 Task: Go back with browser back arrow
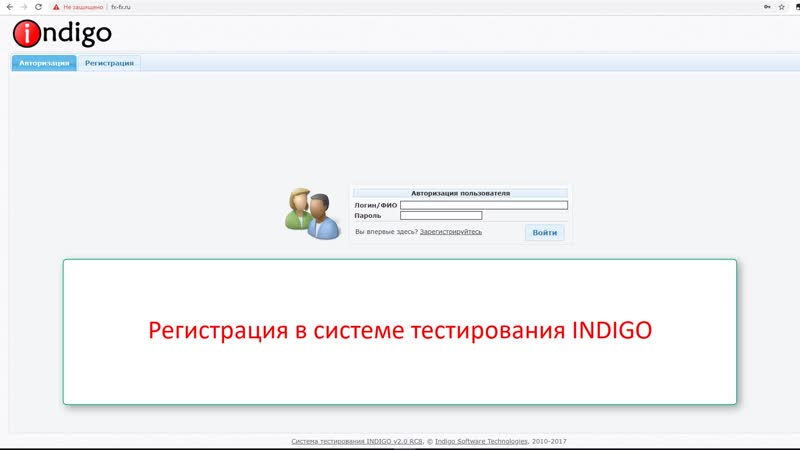[9, 7]
